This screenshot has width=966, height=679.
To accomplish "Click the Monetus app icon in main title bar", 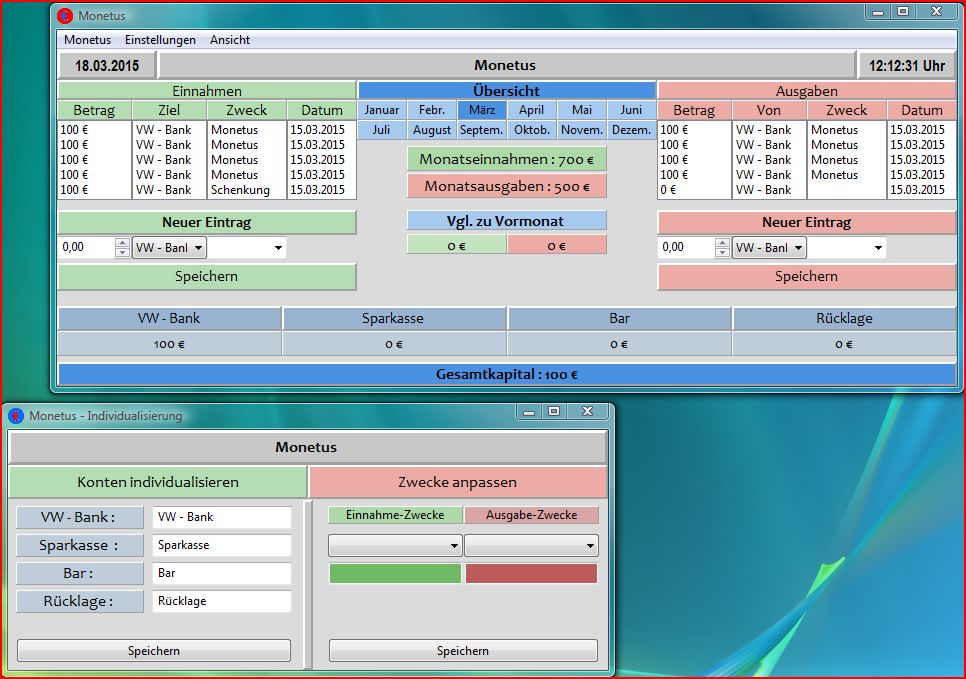I will (x=65, y=16).
